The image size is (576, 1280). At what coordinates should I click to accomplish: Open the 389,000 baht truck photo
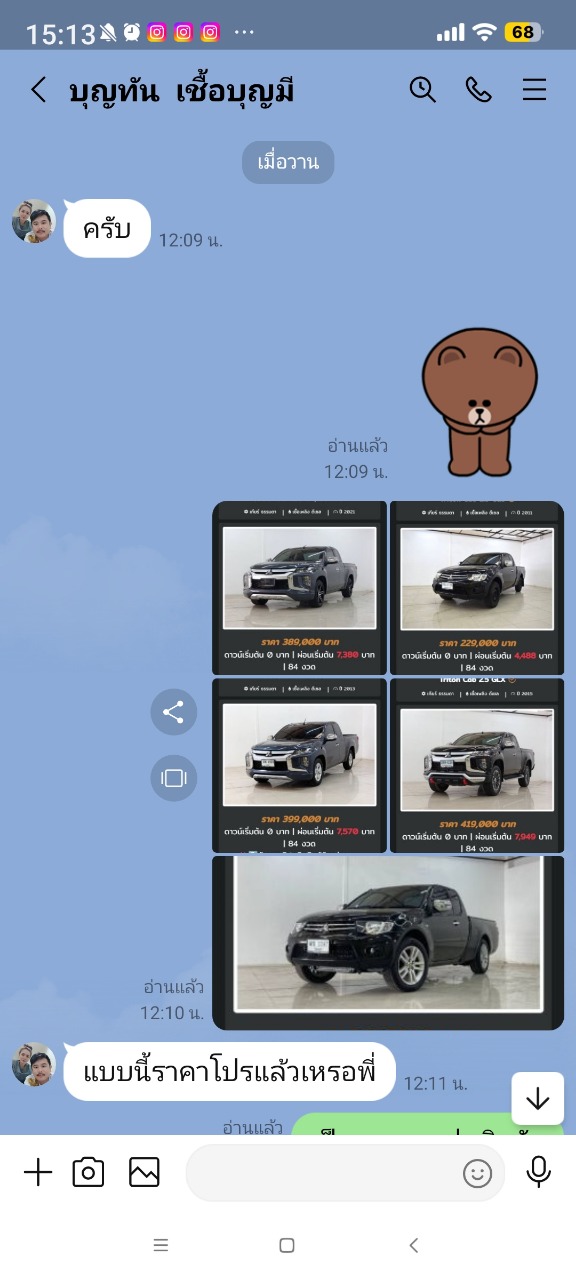[x=300, y=588]
